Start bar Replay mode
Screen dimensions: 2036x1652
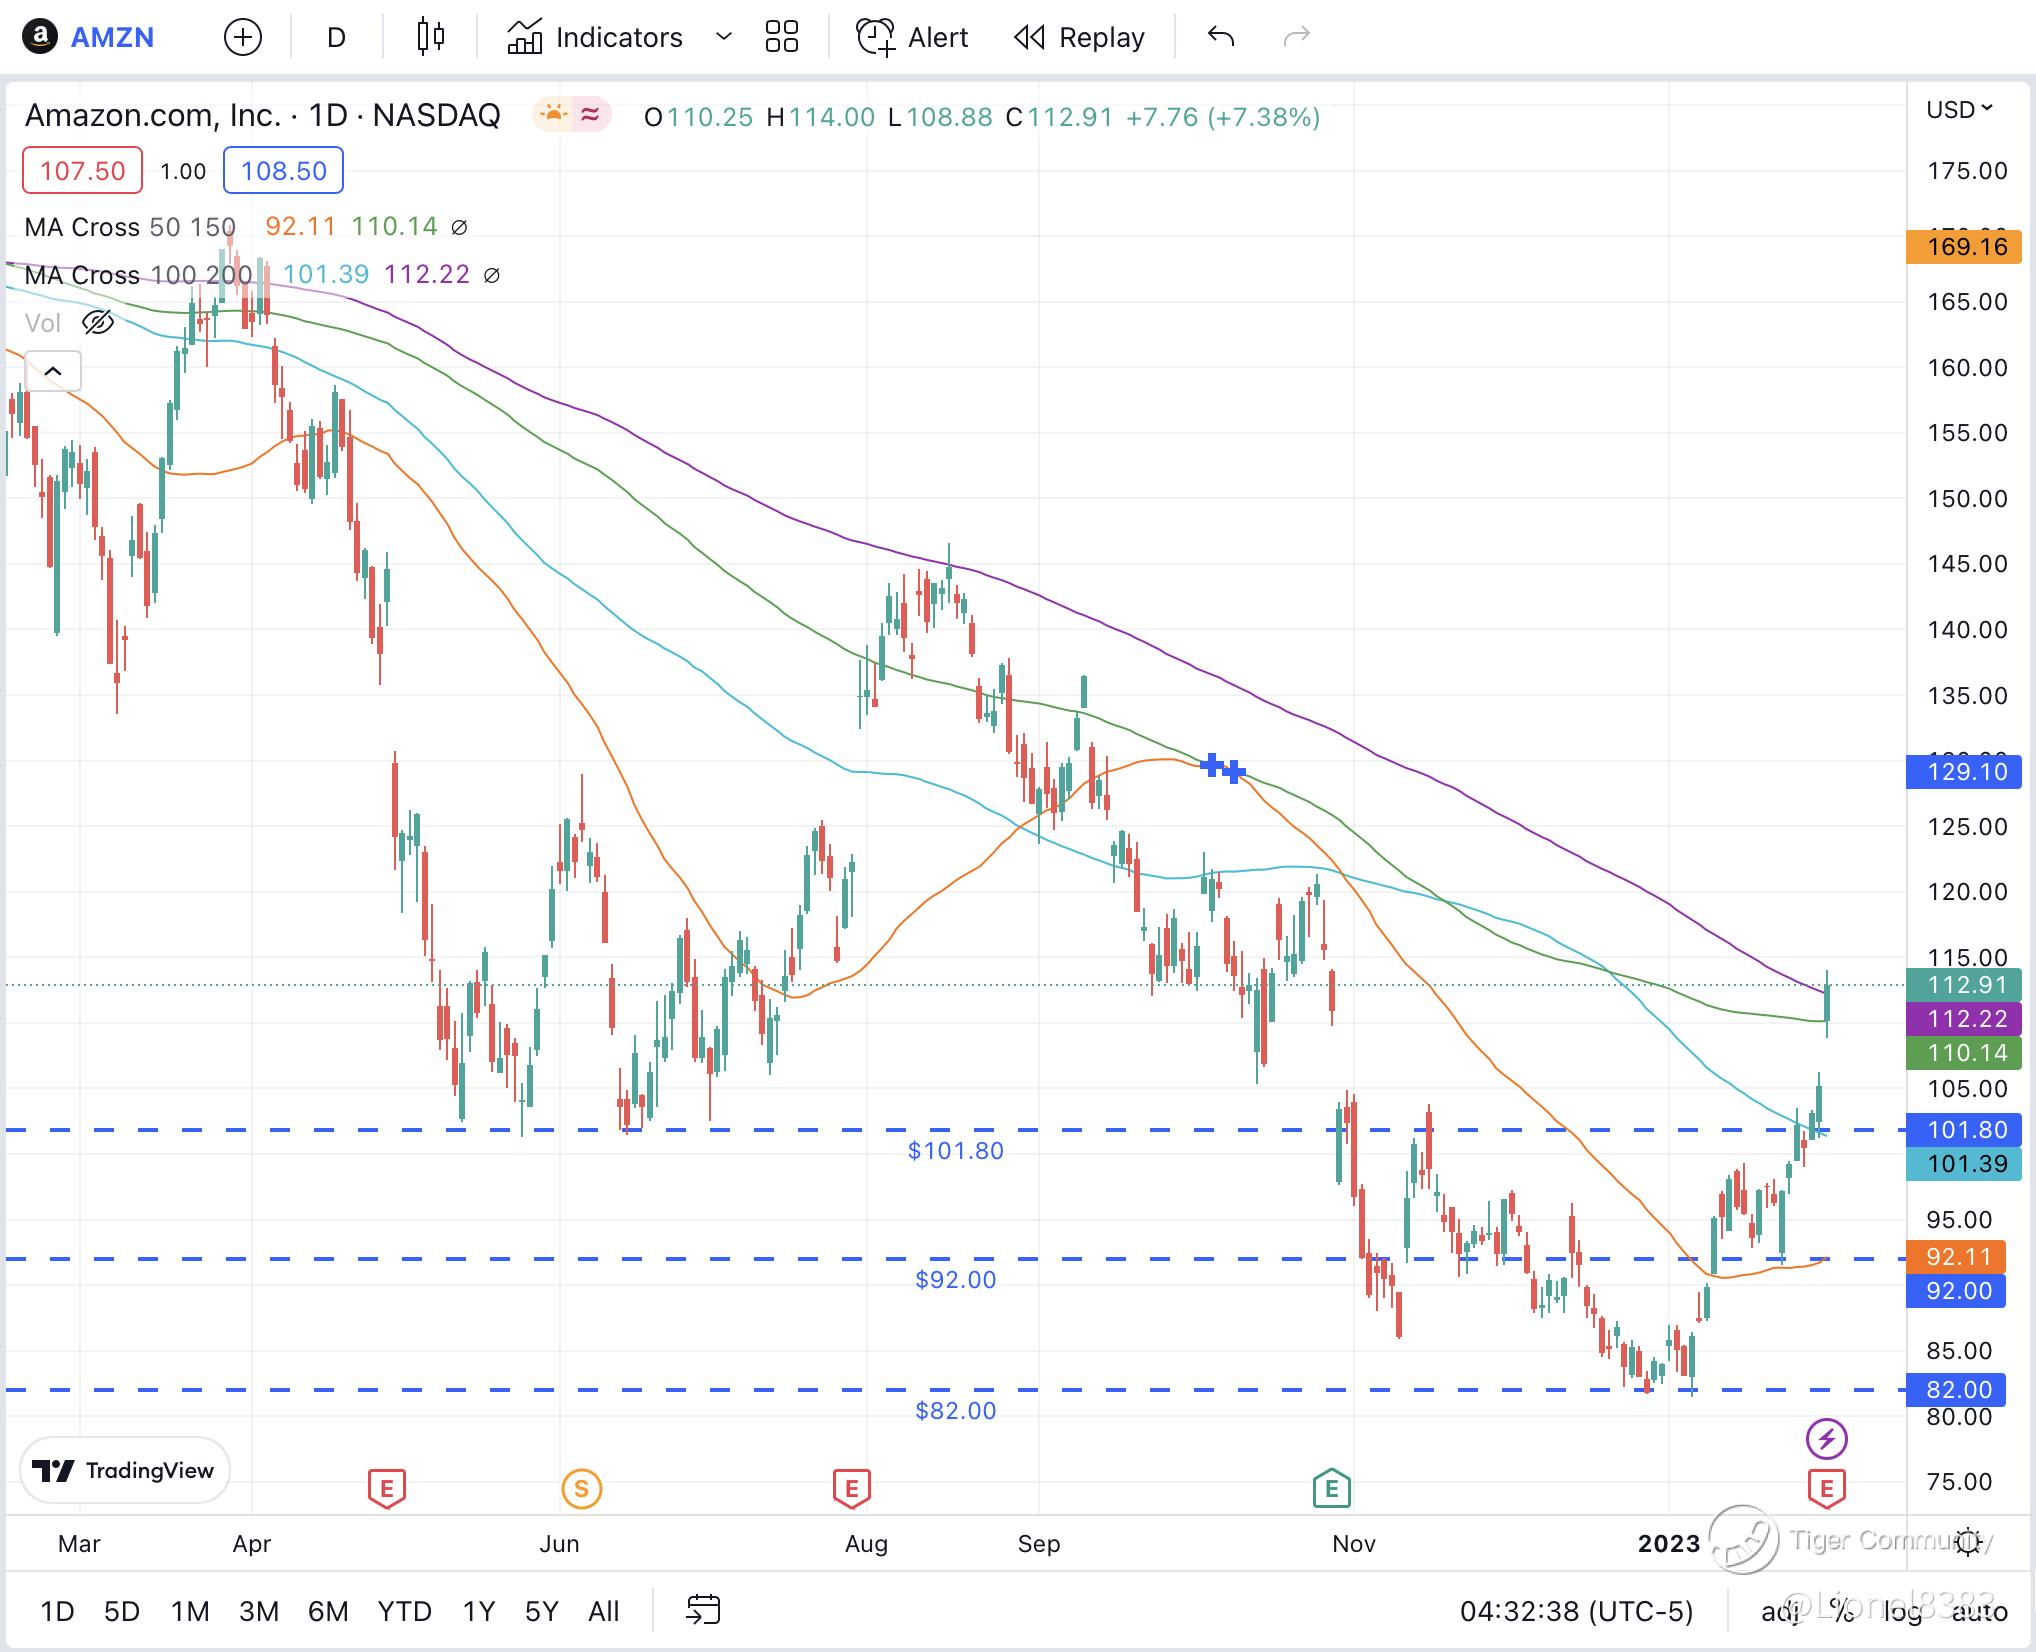(1079, 38)
